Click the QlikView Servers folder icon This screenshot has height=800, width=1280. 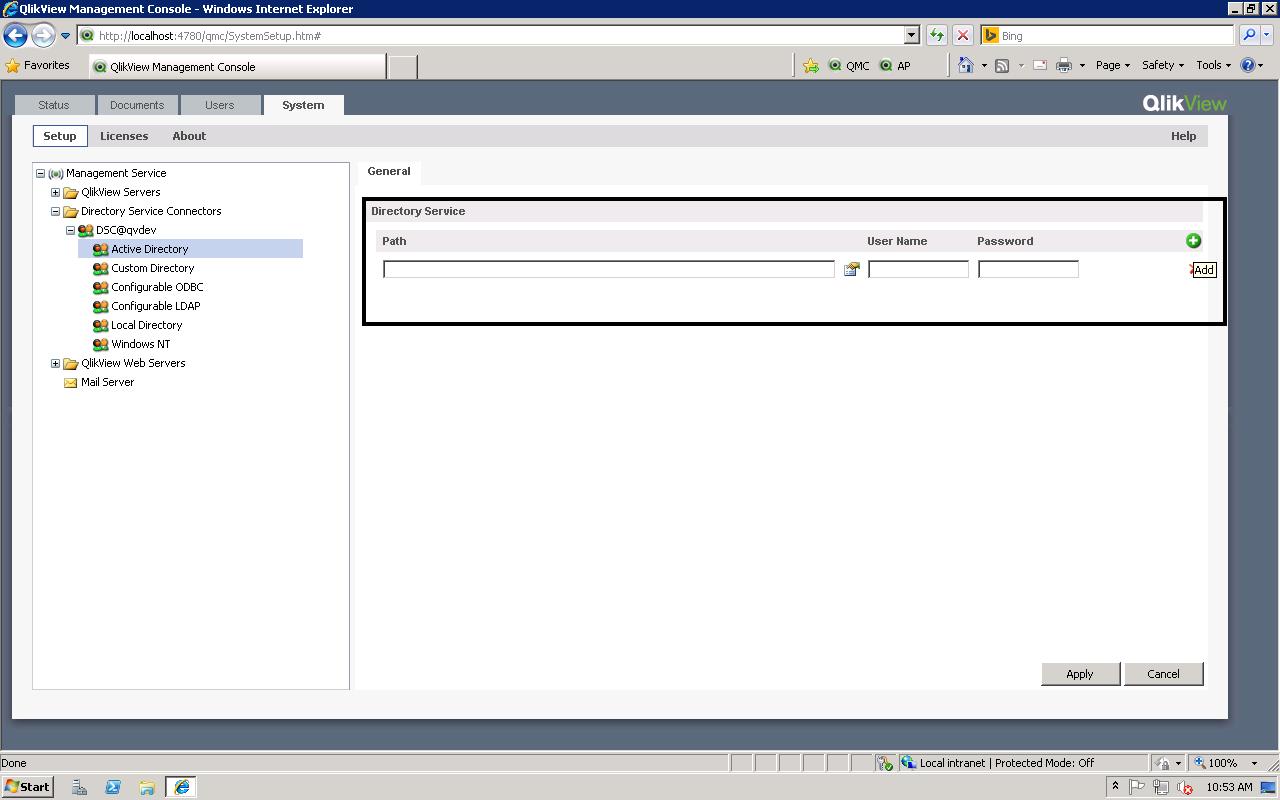click(71, 193)
